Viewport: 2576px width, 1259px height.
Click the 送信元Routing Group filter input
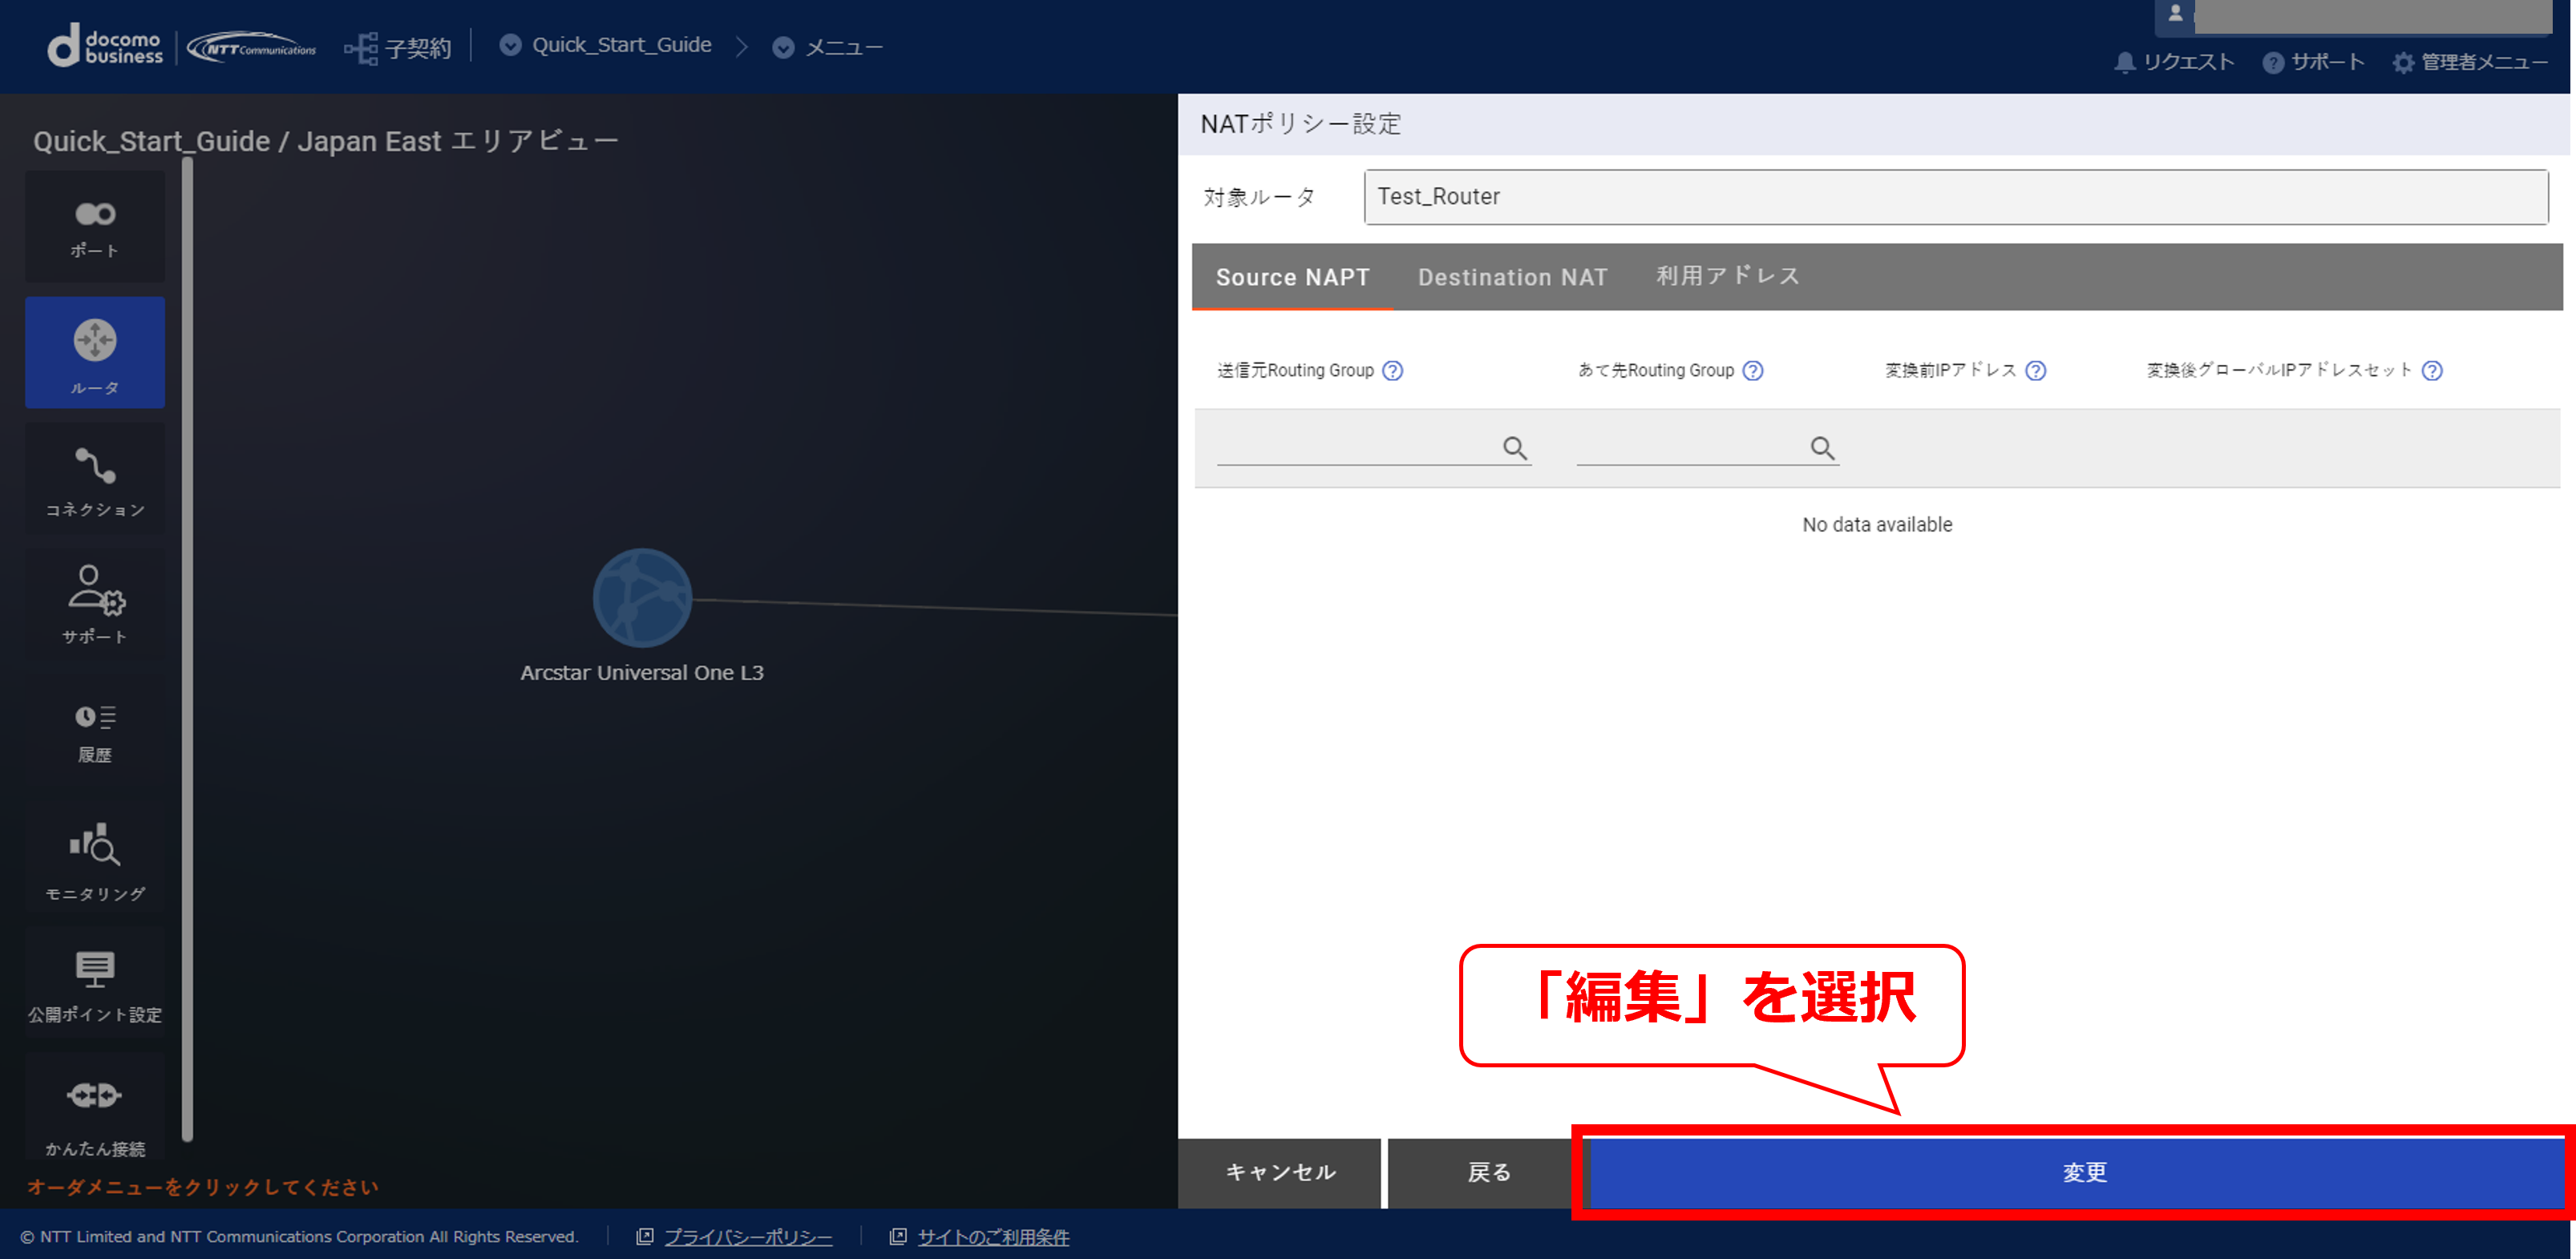1373,447
